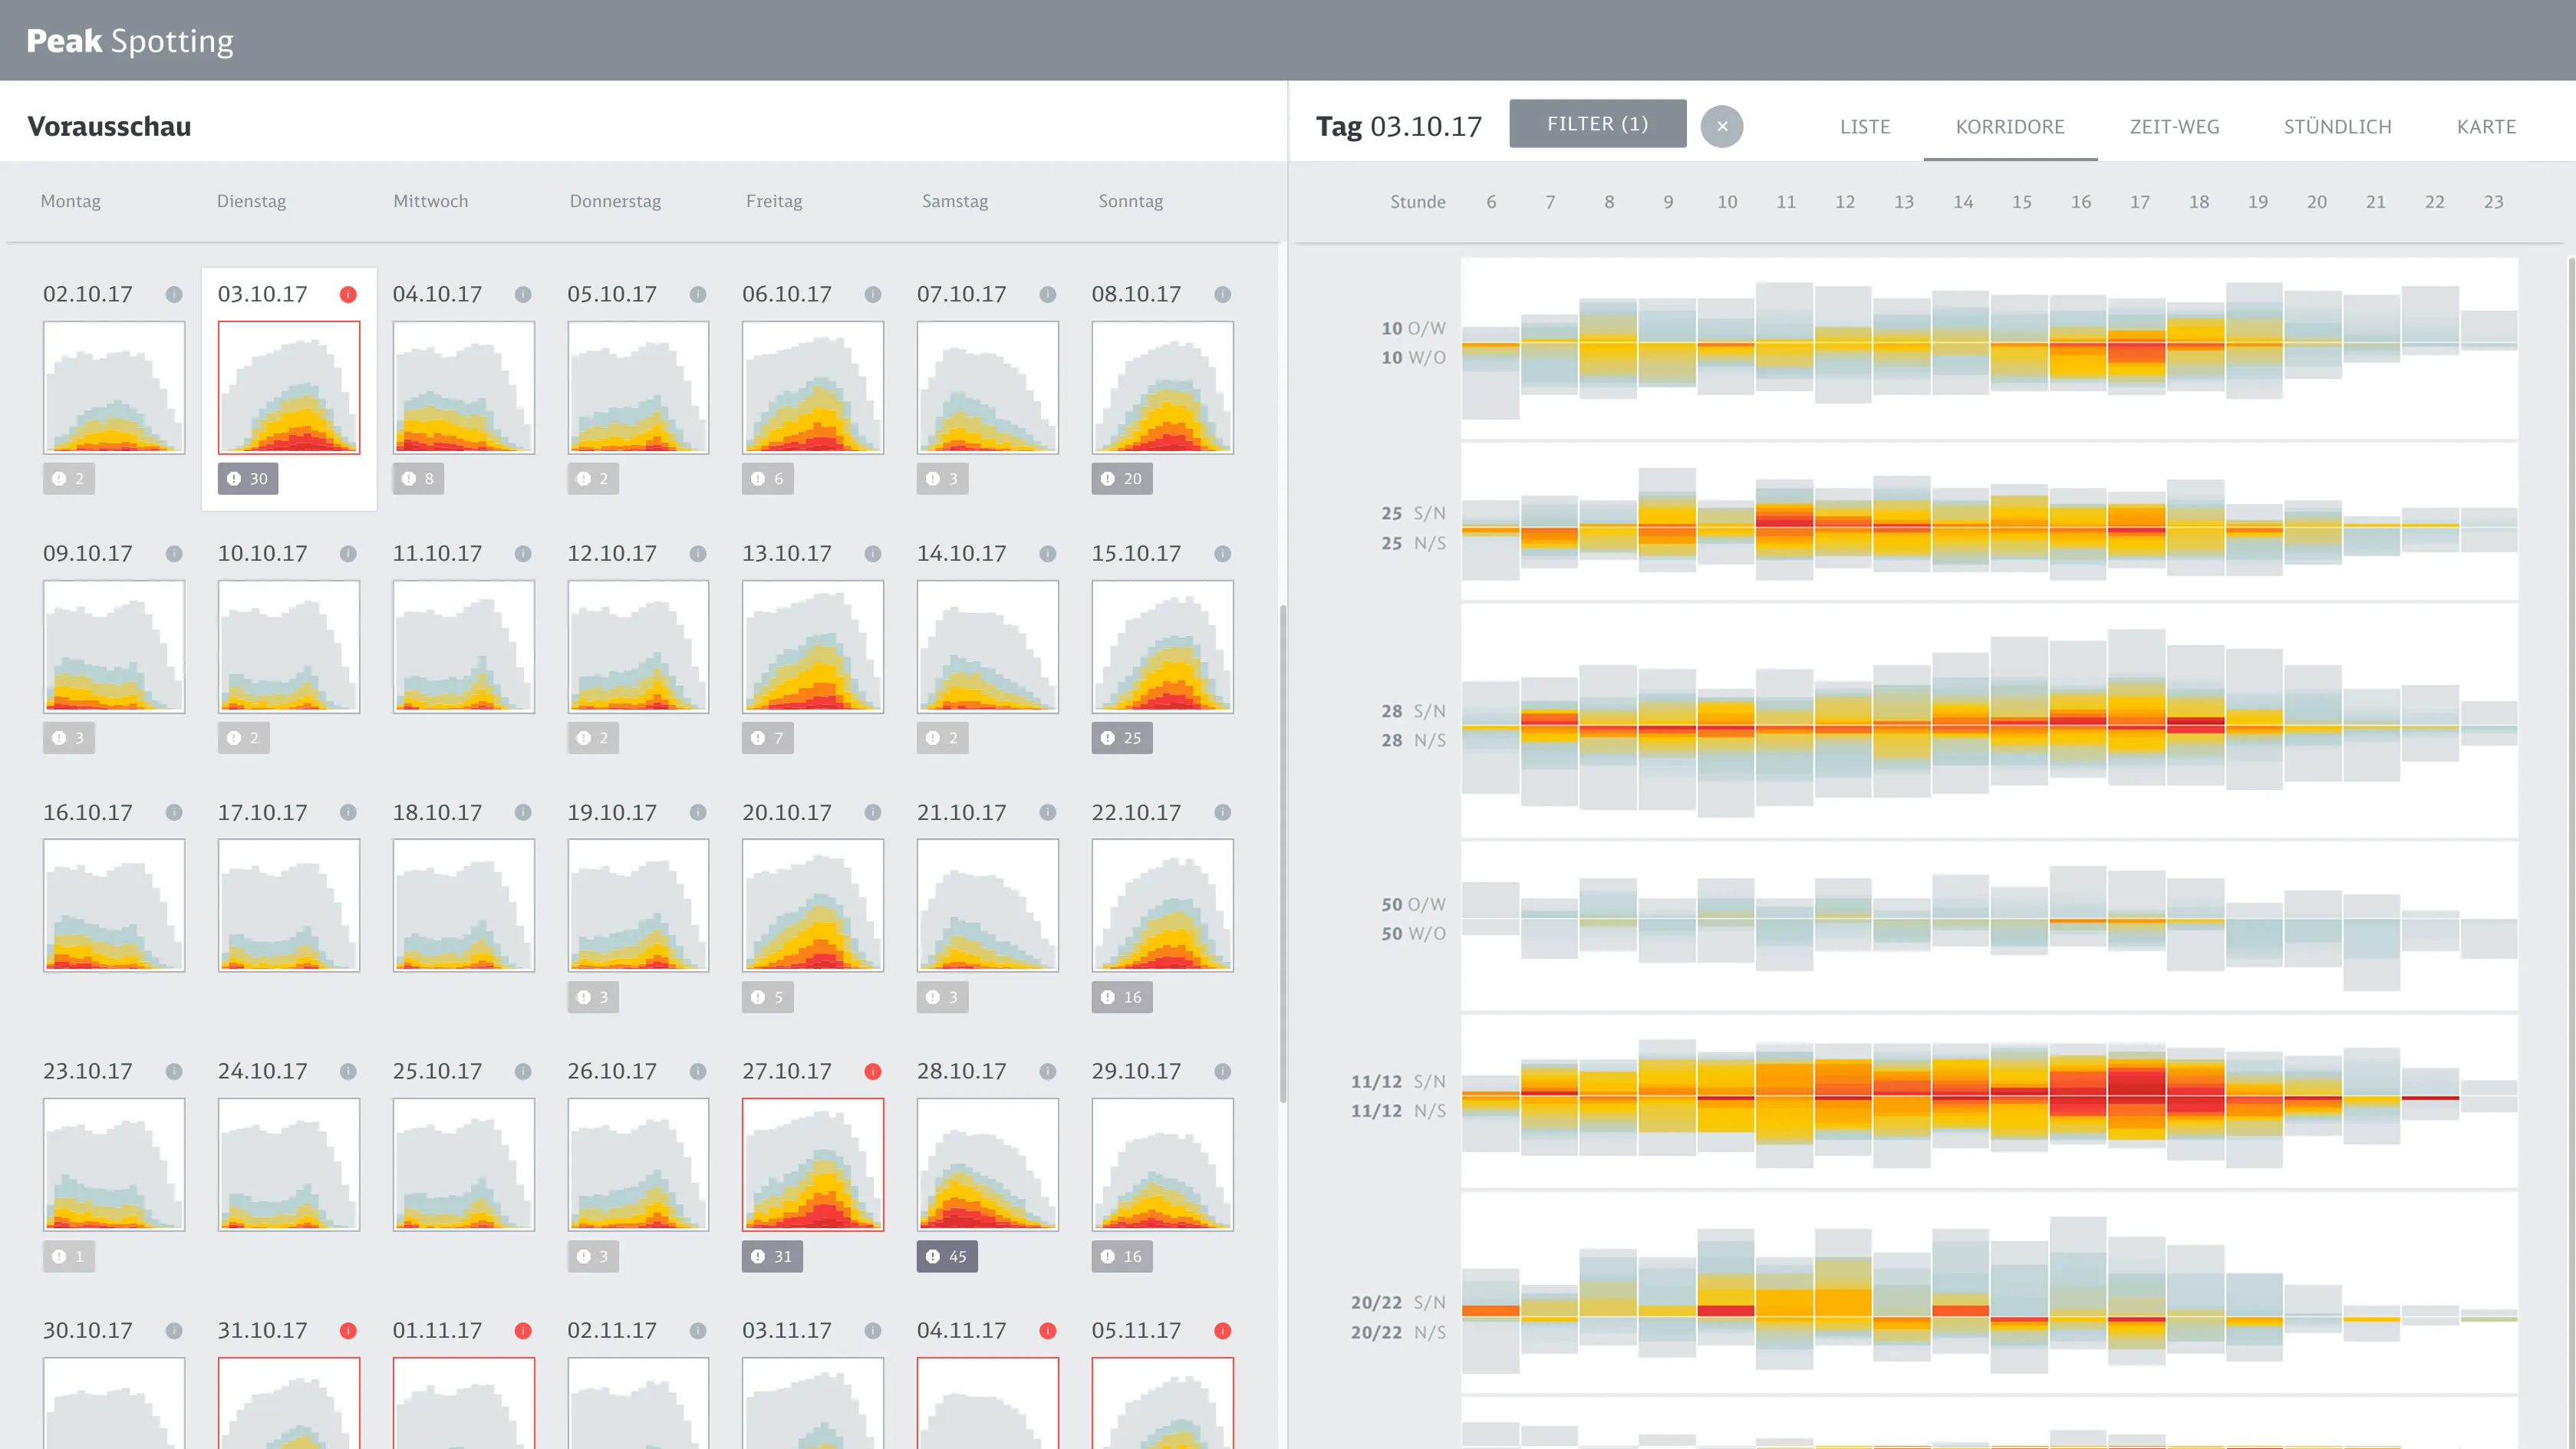This screenshot has width=2576, height=1449.
Task: Open the ZEIT-WEG tab
Action: [2174, 127]
